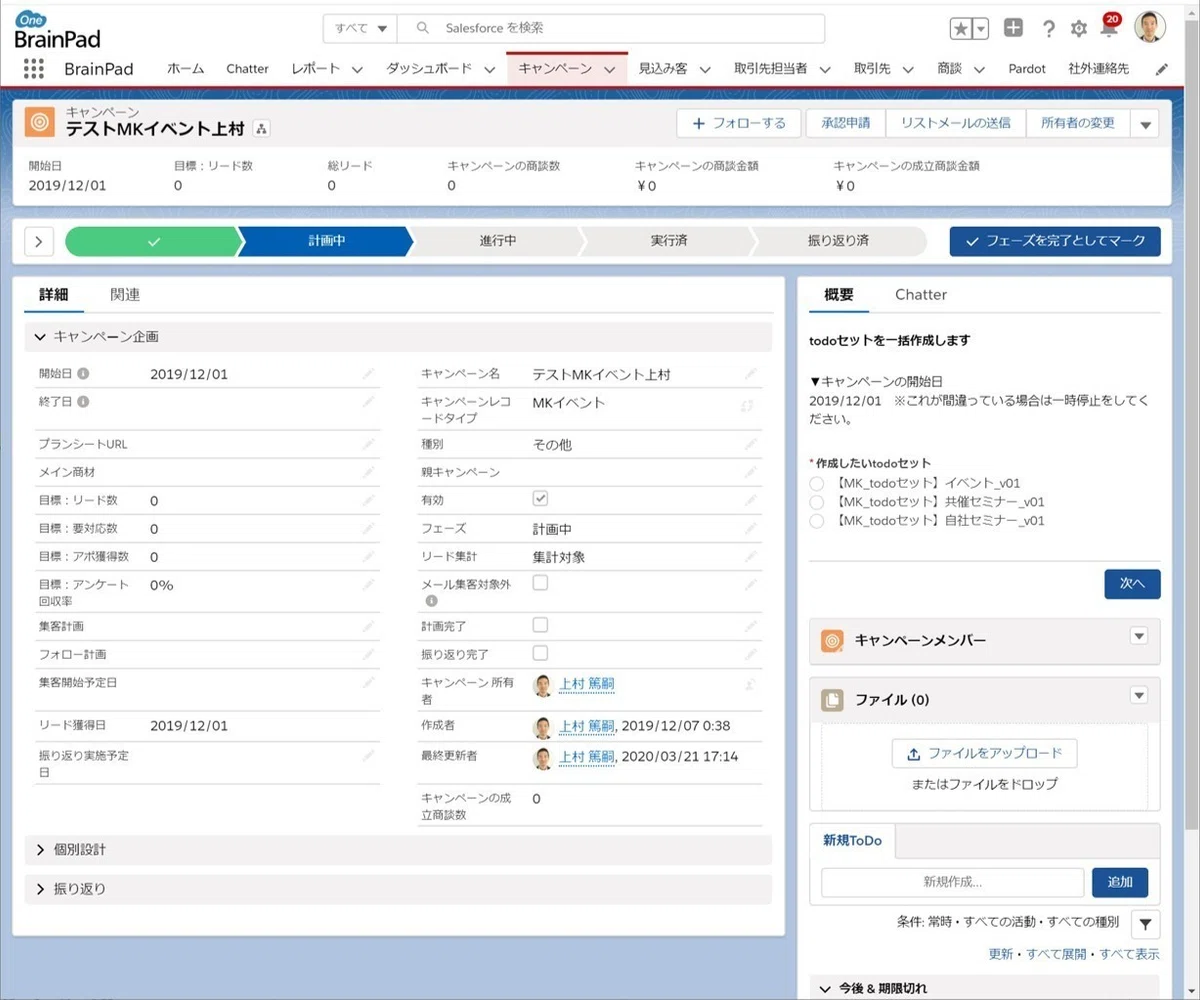Click the 終了日 info help icon
Image resolution: width=1200 pixels, height=1000 pixels.
(x=83, y=401)
